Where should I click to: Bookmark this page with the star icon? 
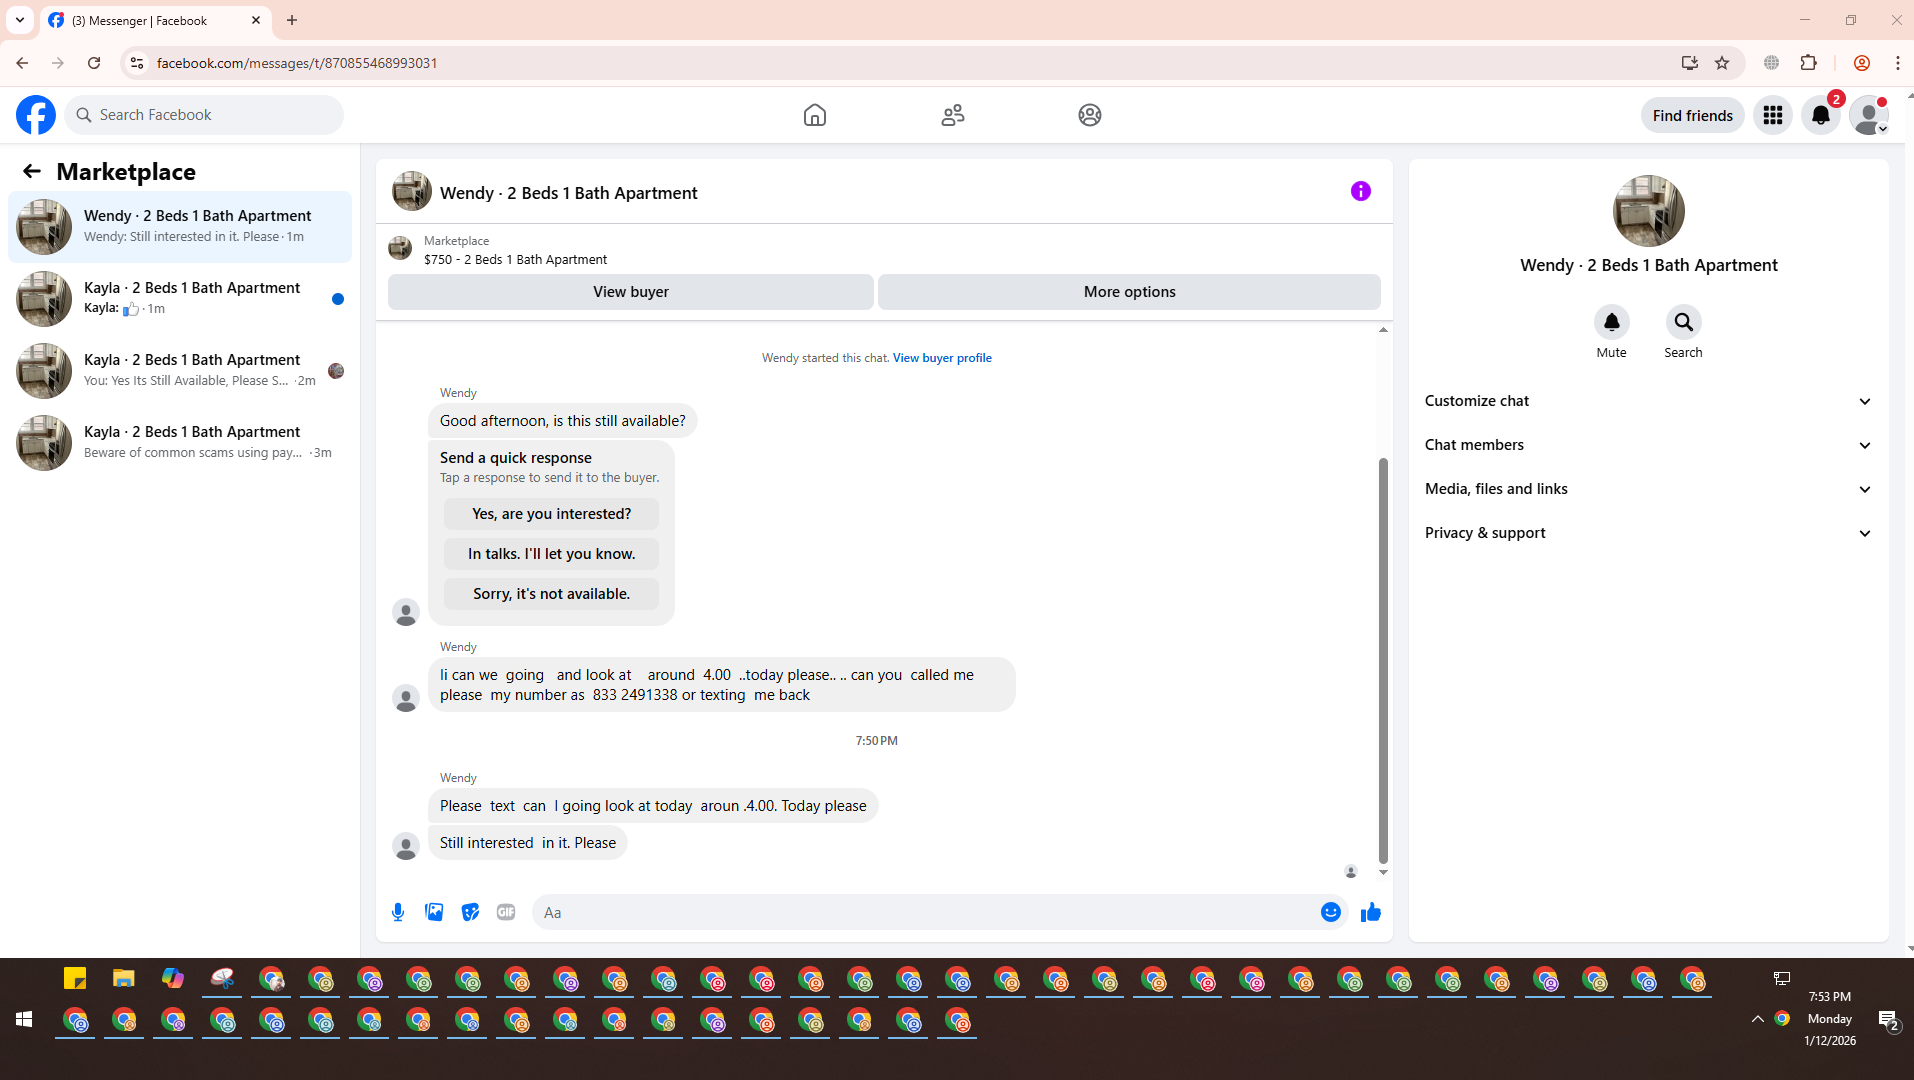(x=1722, y=63)
